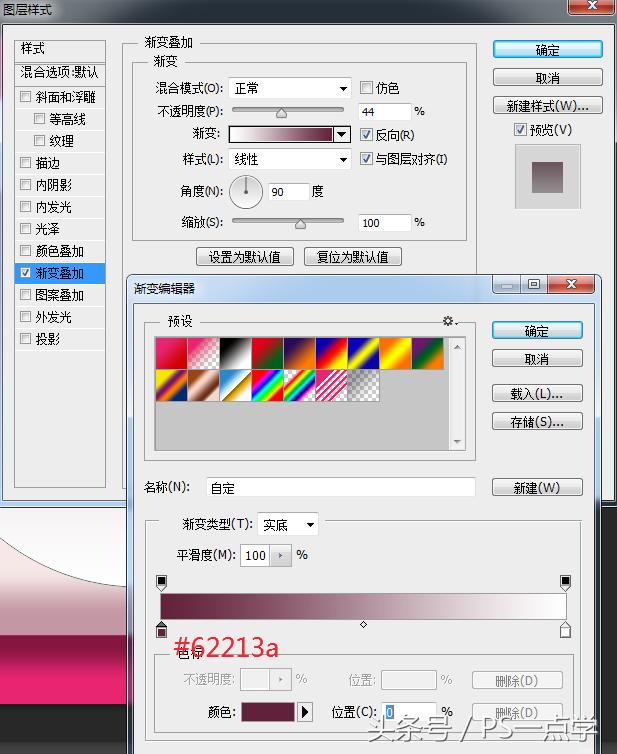
Task: Click the stop color (颜色) swatch
Action: (268, 712)
